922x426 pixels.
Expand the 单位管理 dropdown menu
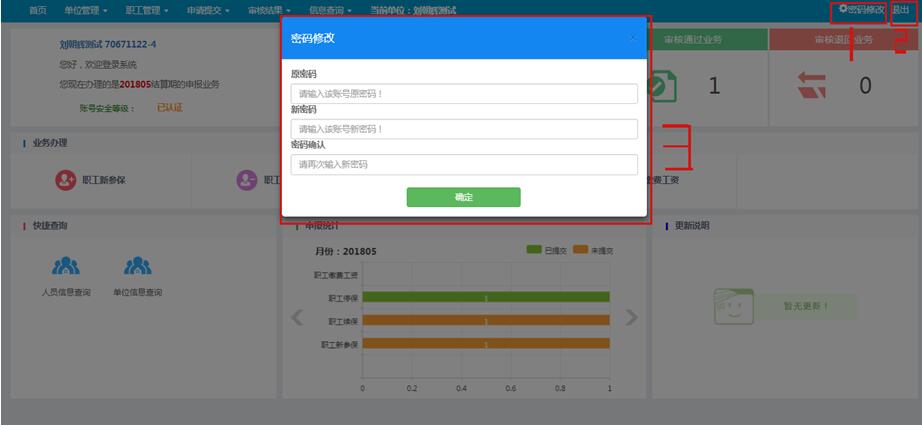tap(84, 10)
